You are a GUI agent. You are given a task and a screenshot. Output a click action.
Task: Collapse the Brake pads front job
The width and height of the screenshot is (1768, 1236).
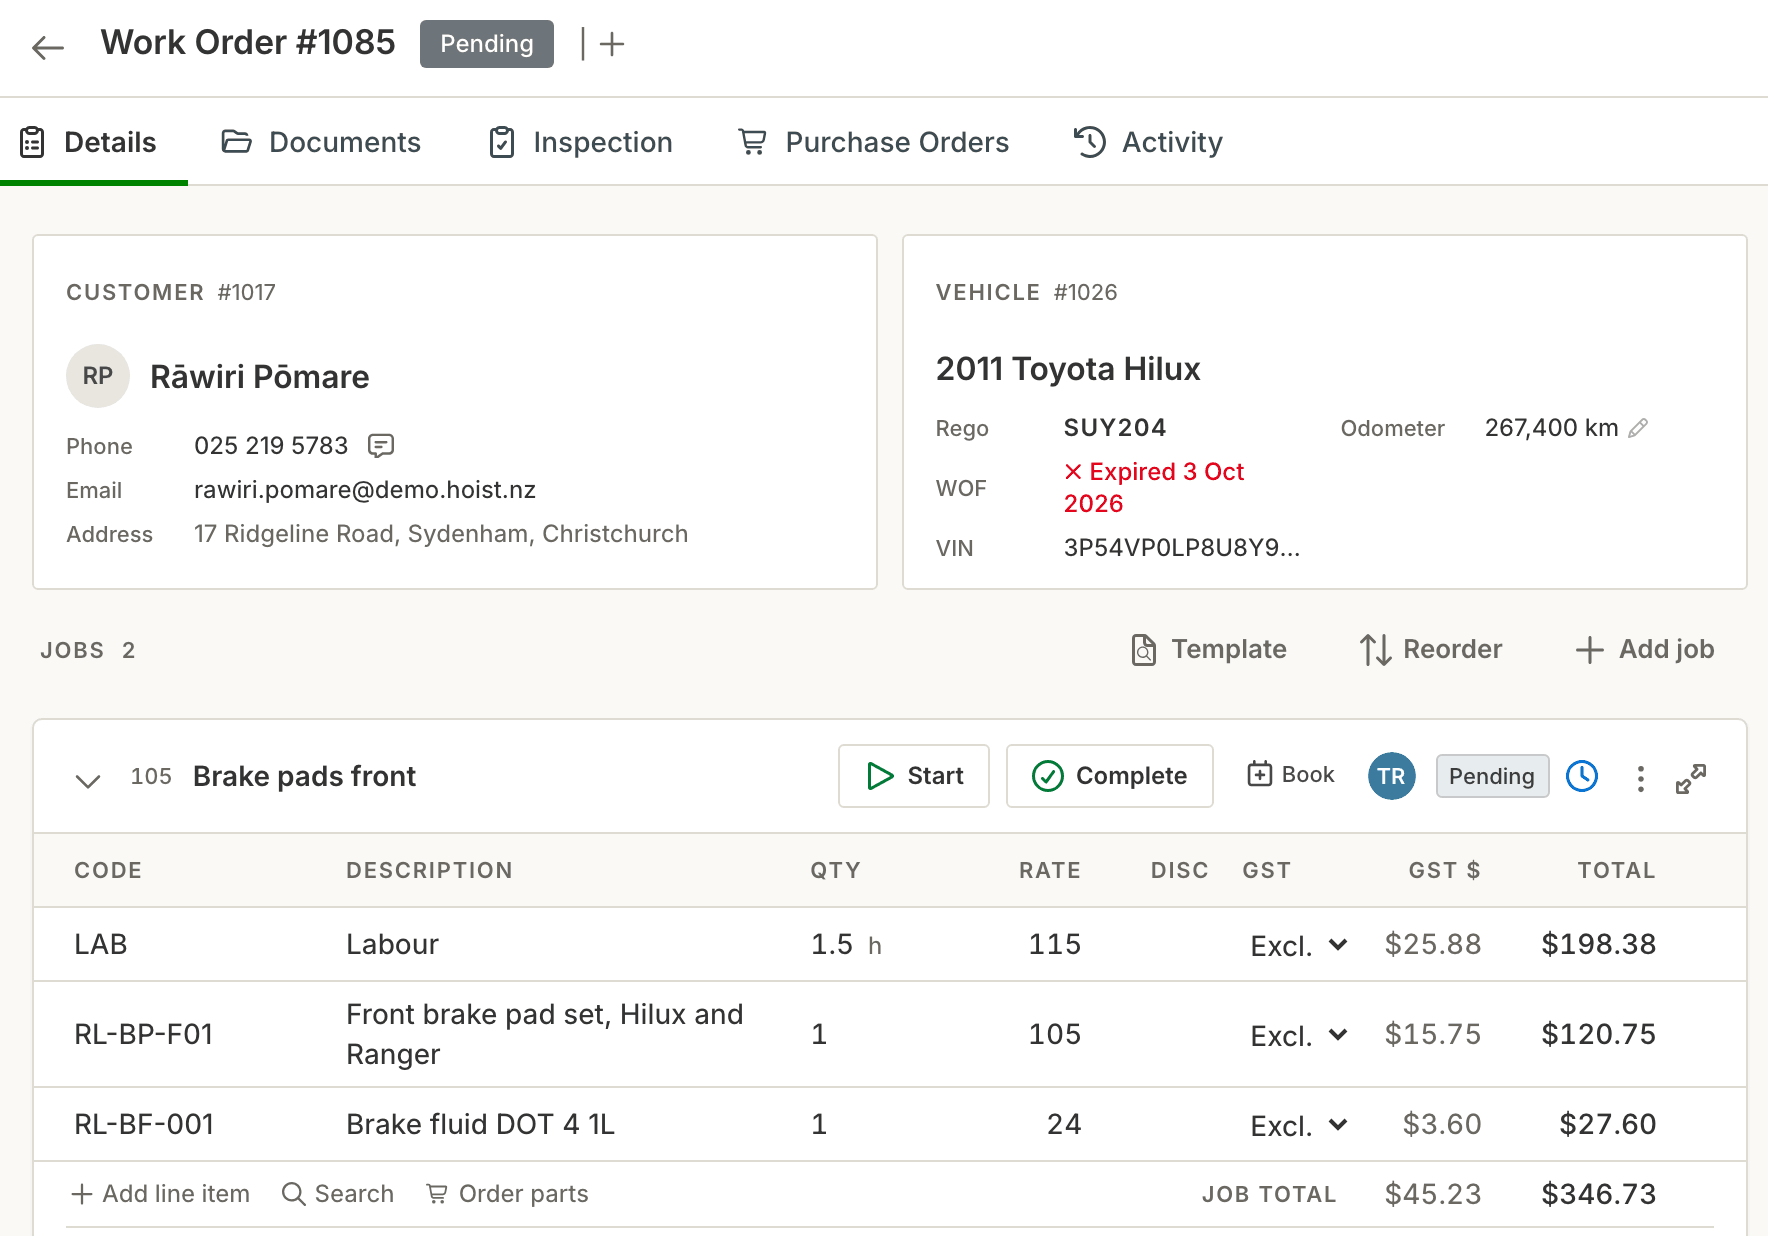click(88, 780)
